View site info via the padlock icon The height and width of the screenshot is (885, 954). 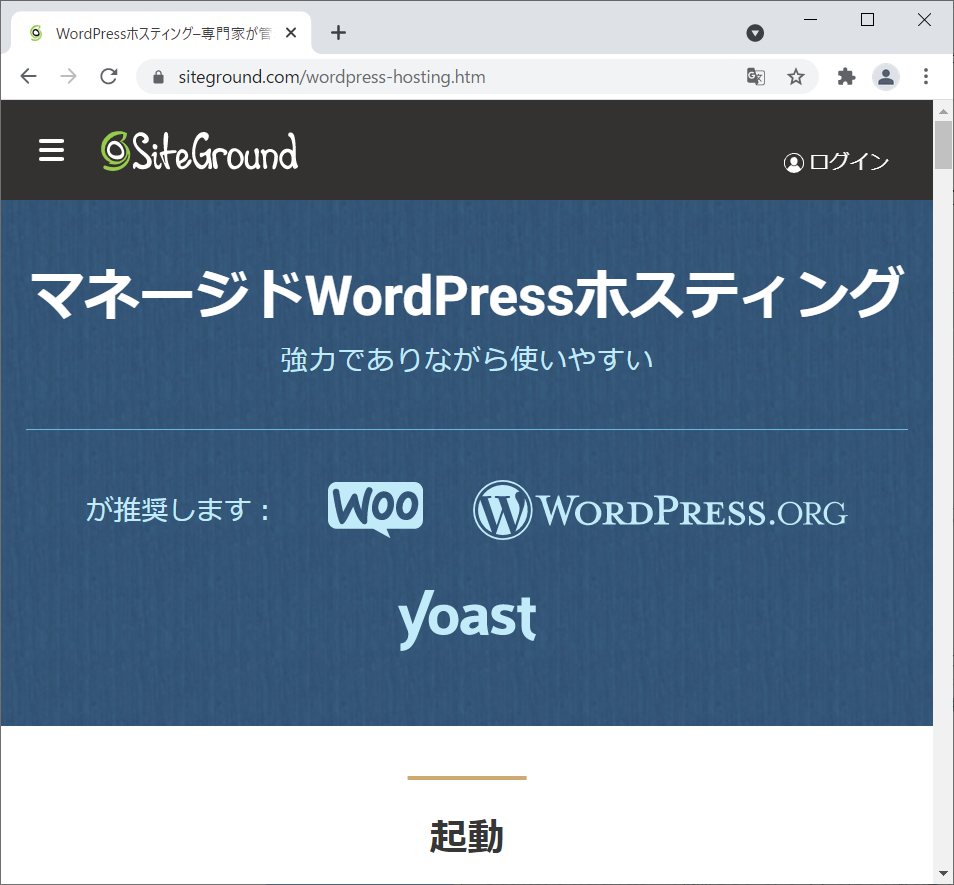point(157,77)
